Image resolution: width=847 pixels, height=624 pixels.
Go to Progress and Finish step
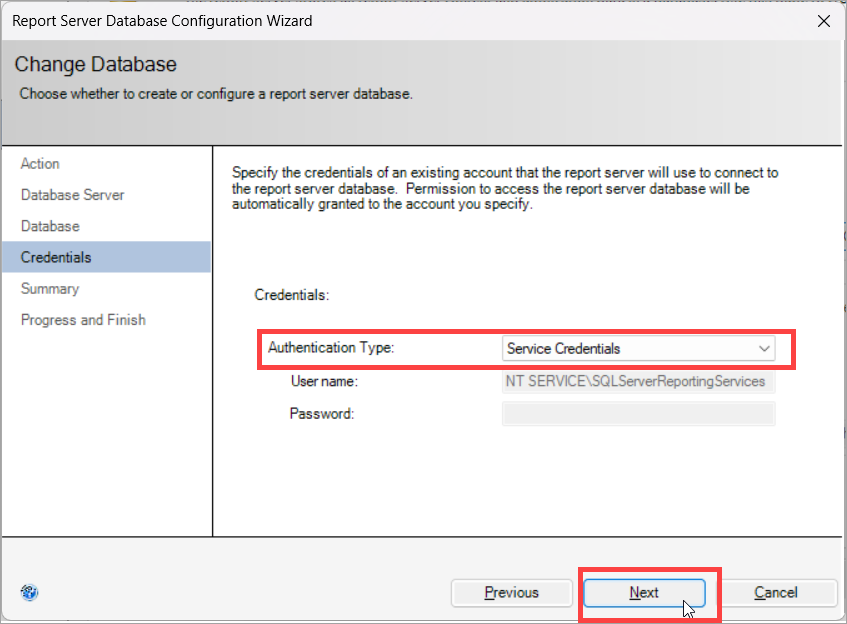point(83,320)
